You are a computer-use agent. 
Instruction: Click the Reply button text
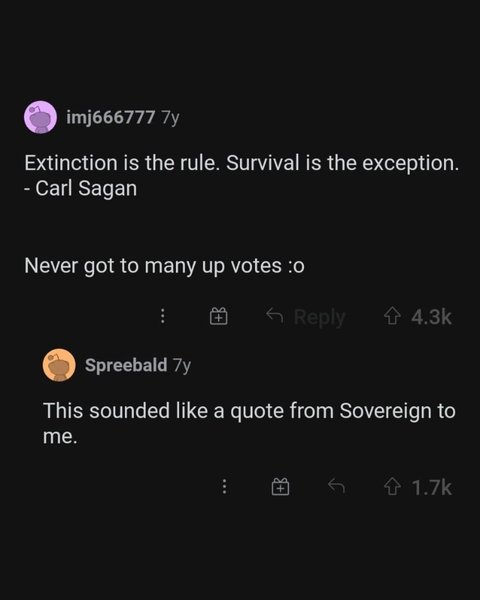[x=320, y=317]
